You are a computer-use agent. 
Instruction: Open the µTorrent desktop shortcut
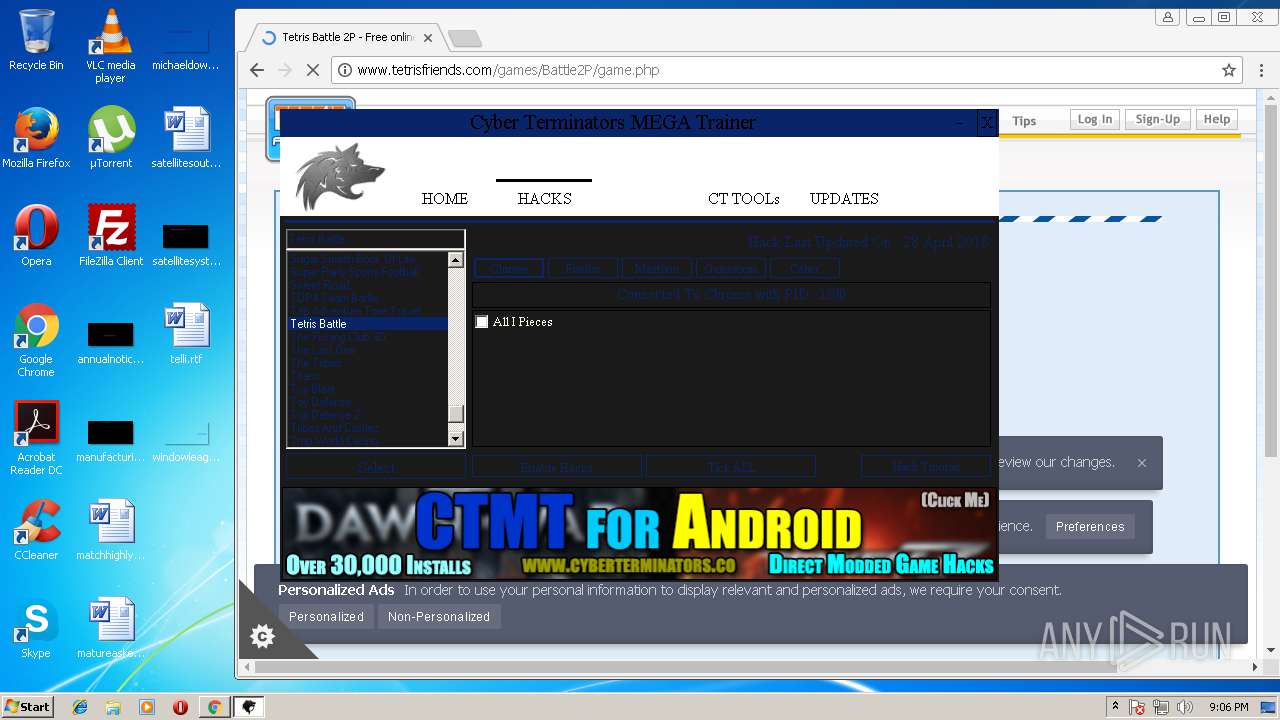tap(110, 138)
